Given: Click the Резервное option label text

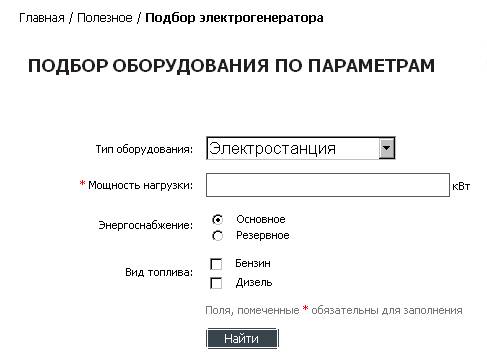Looking at the screenshot, I should (x=263, y=235).
